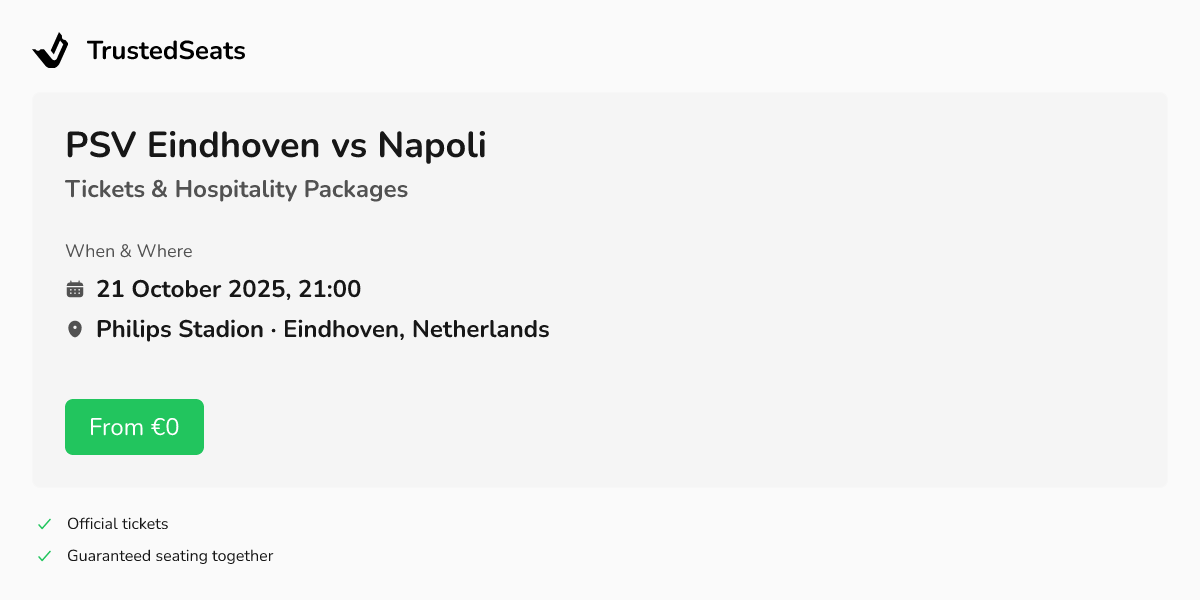Click the green checkmark beside Official tickets
Viewport: 1200px width, 600px height.
coord(44,523)
